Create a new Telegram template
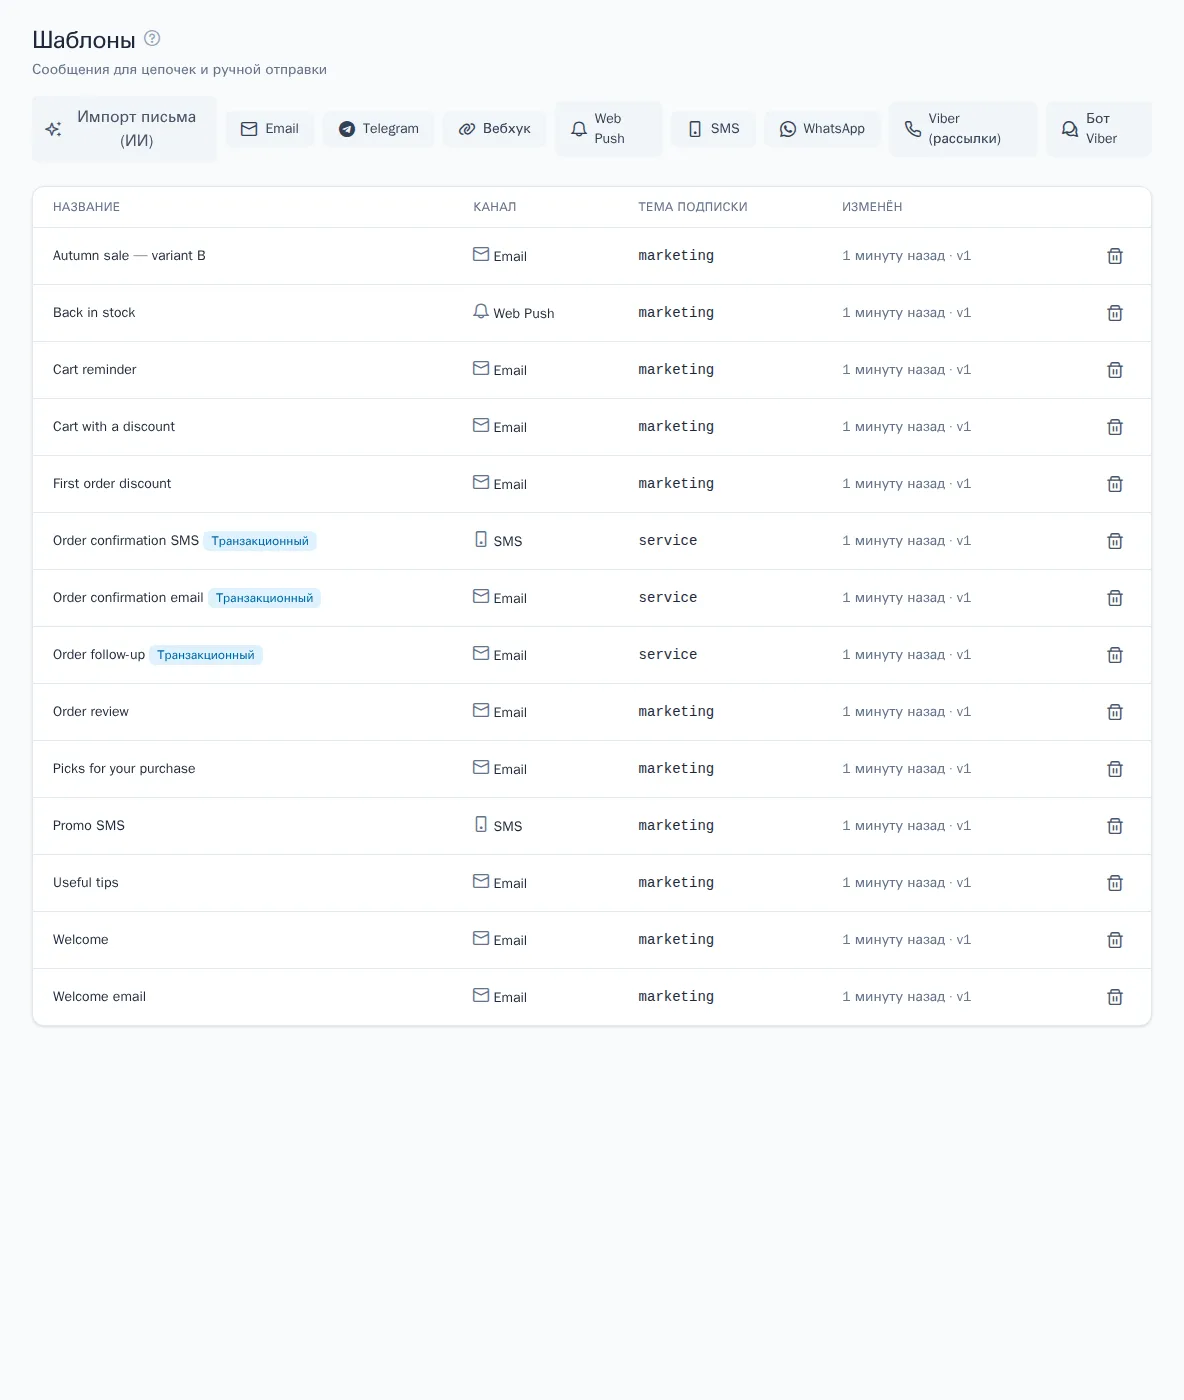Image resolution: width=1184 pixels, height=1400 pixels. [x=378, y=129]
